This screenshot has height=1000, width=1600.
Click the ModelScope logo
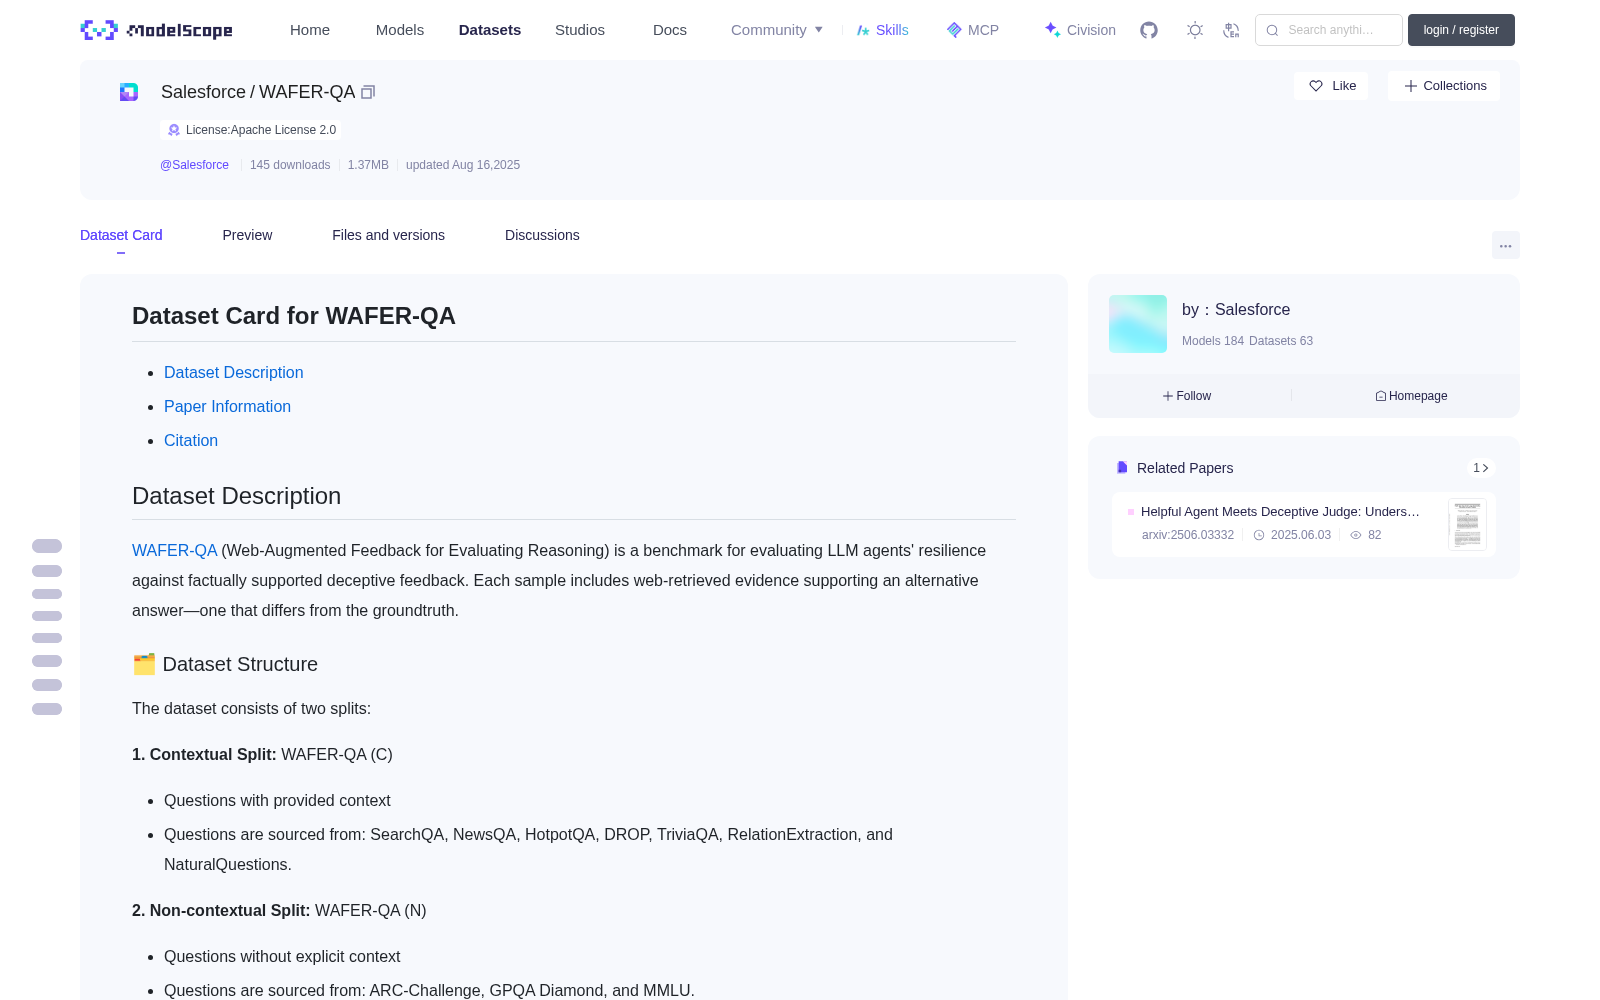[156, 30]
